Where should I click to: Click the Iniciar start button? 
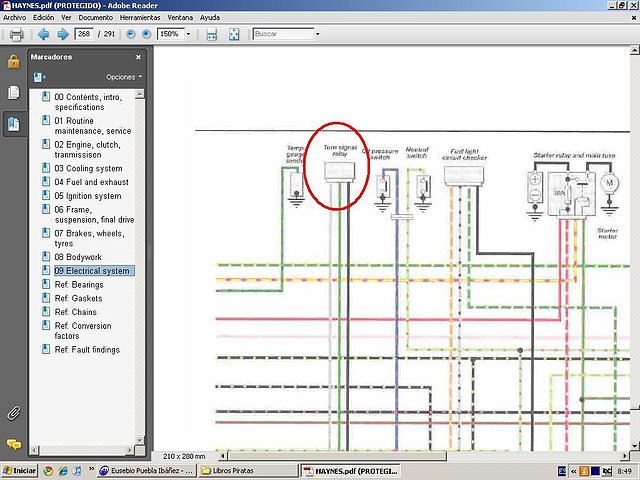pos(19,471)
